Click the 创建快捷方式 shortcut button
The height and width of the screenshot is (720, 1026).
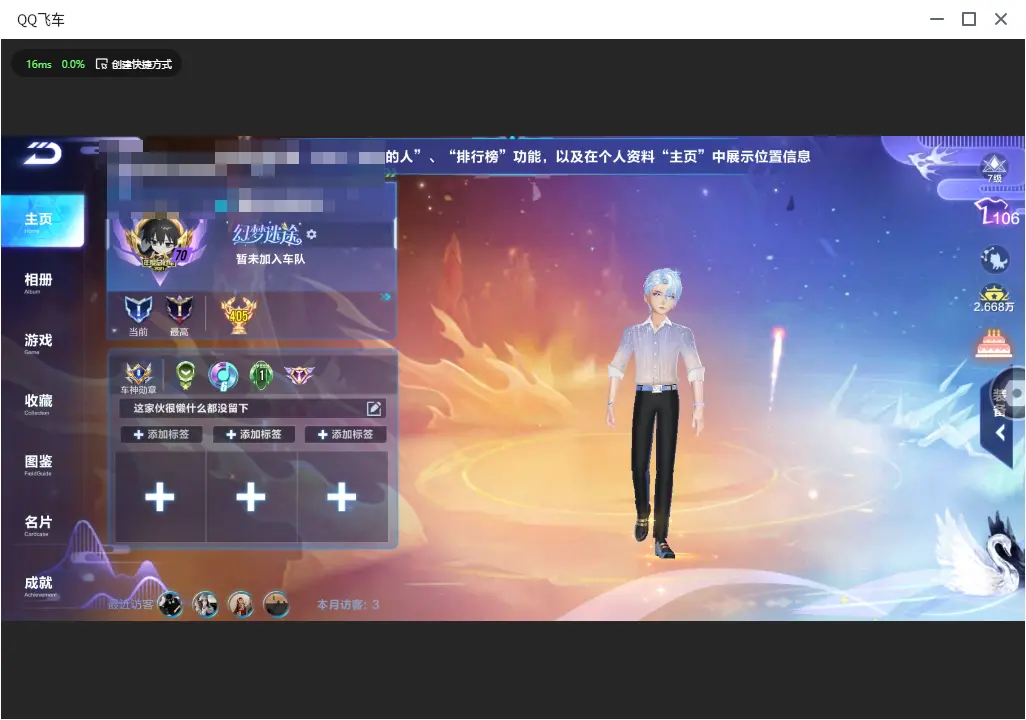coord(134,64)
